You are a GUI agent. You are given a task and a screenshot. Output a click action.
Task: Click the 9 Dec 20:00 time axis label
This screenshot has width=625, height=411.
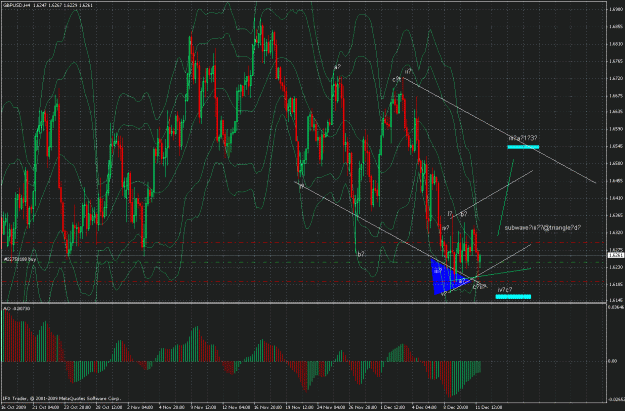click(x=457, y=407)
